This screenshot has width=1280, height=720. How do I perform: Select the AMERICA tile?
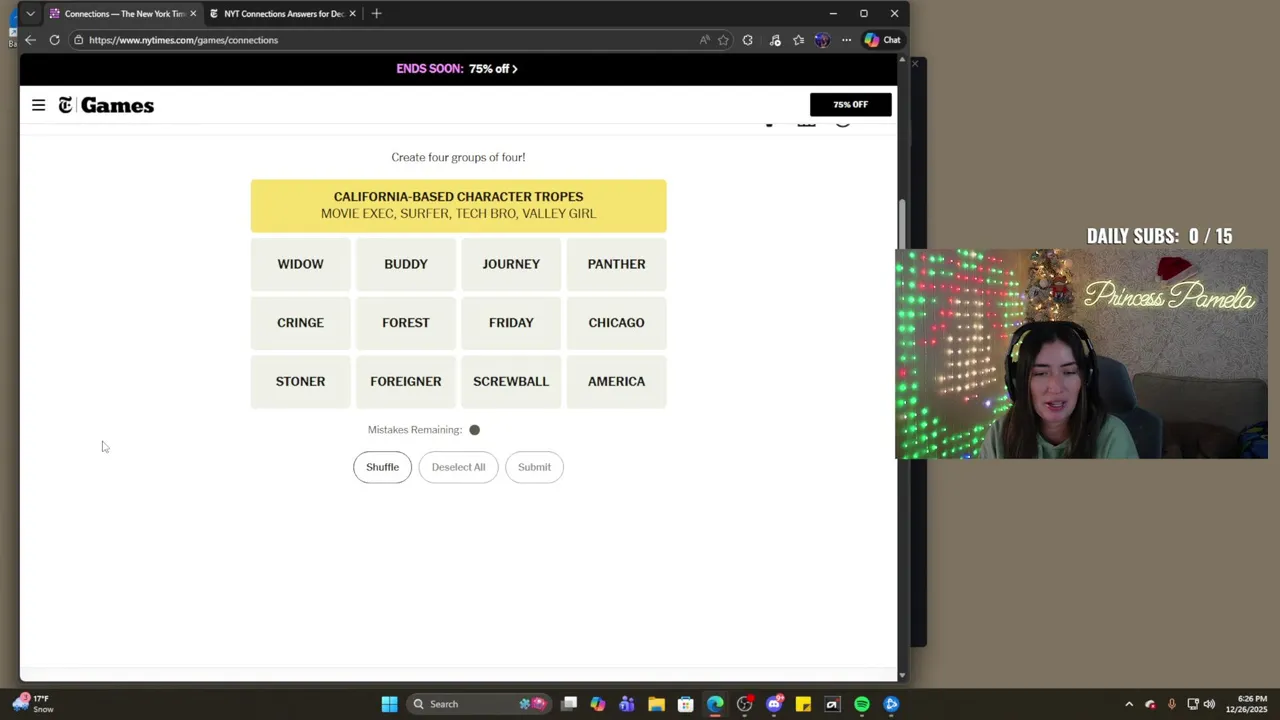point(616,381)
